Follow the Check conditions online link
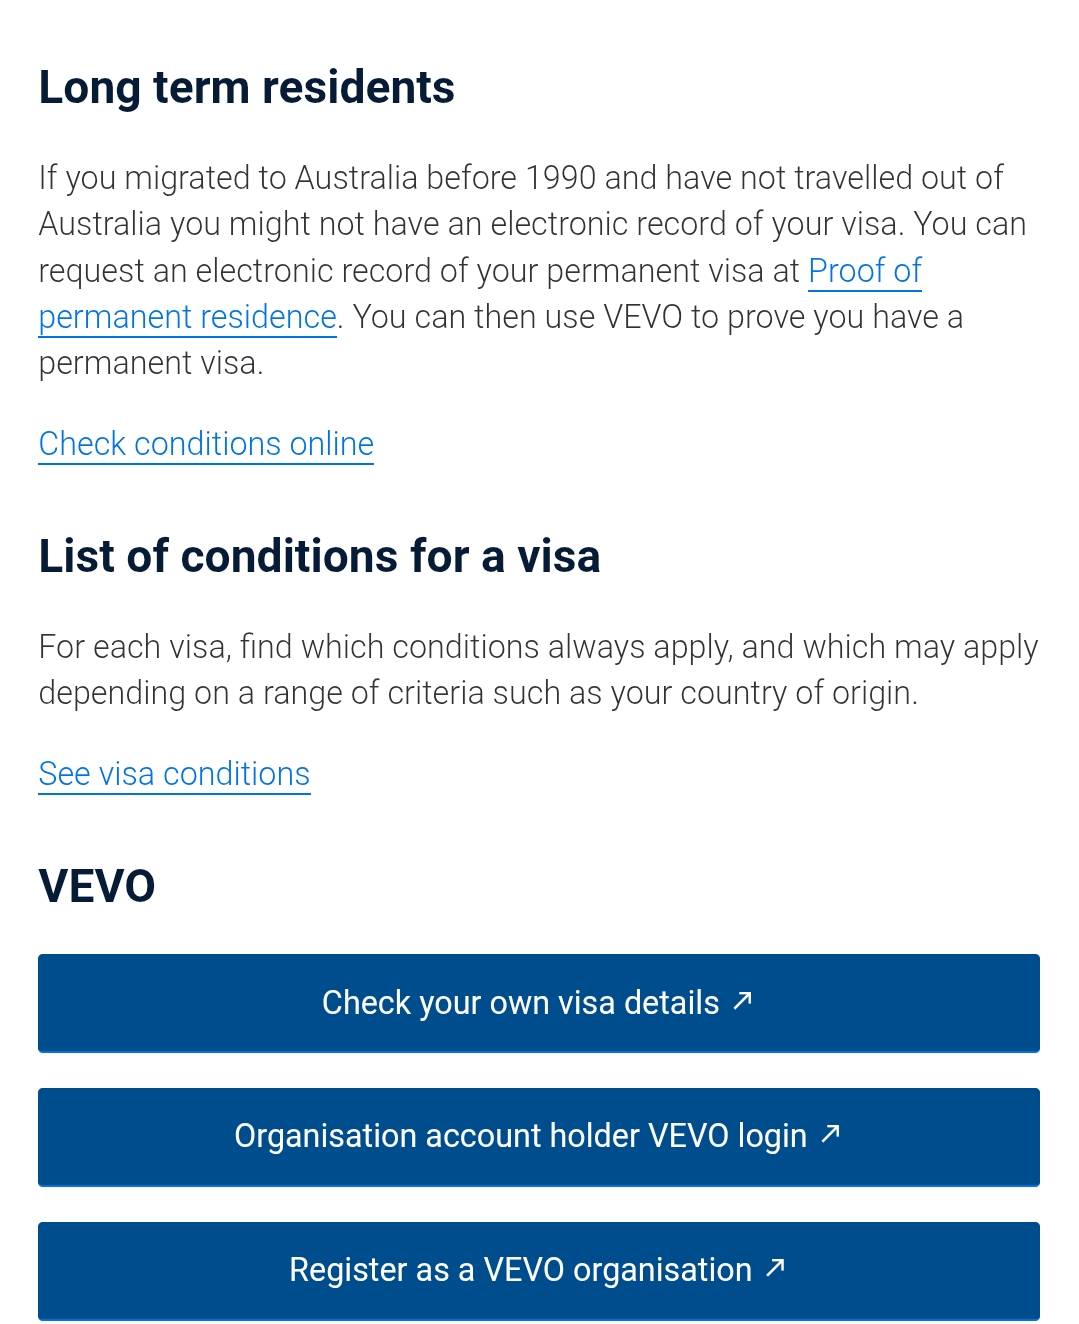 [x=206, y=444]
